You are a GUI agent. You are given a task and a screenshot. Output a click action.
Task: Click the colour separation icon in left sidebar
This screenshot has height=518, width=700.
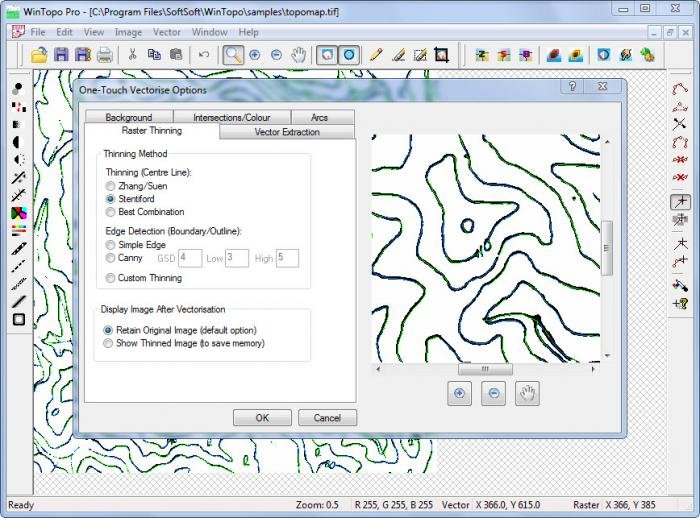pyautogui.click(x=19, y=213)
